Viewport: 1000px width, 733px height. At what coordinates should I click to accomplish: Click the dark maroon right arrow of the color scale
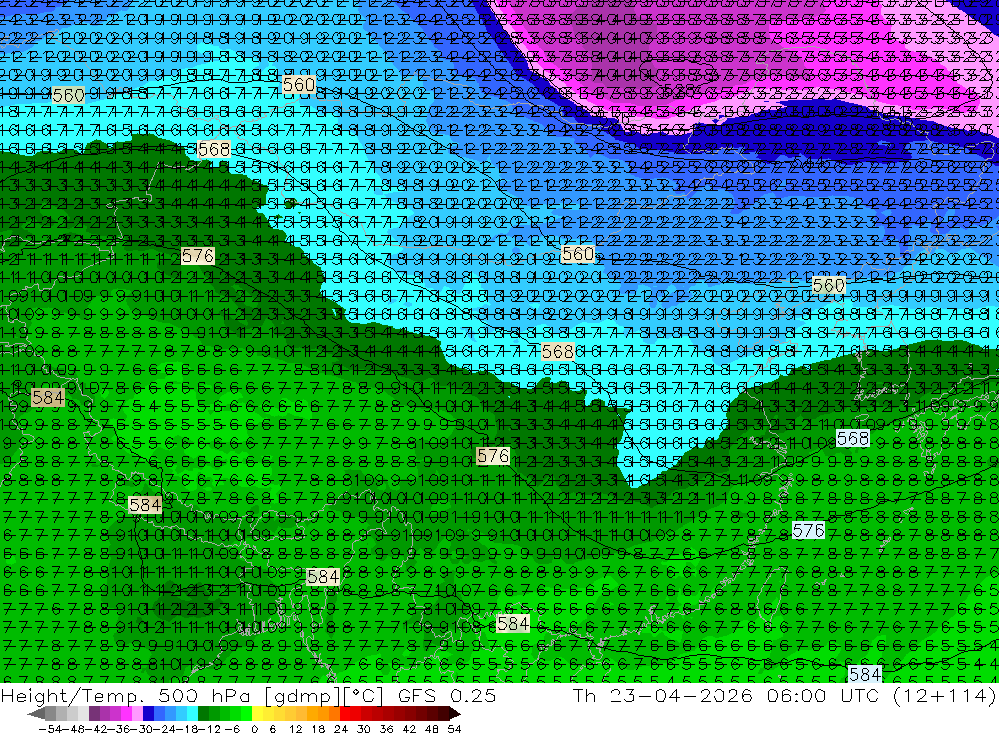tap(455, 714)
